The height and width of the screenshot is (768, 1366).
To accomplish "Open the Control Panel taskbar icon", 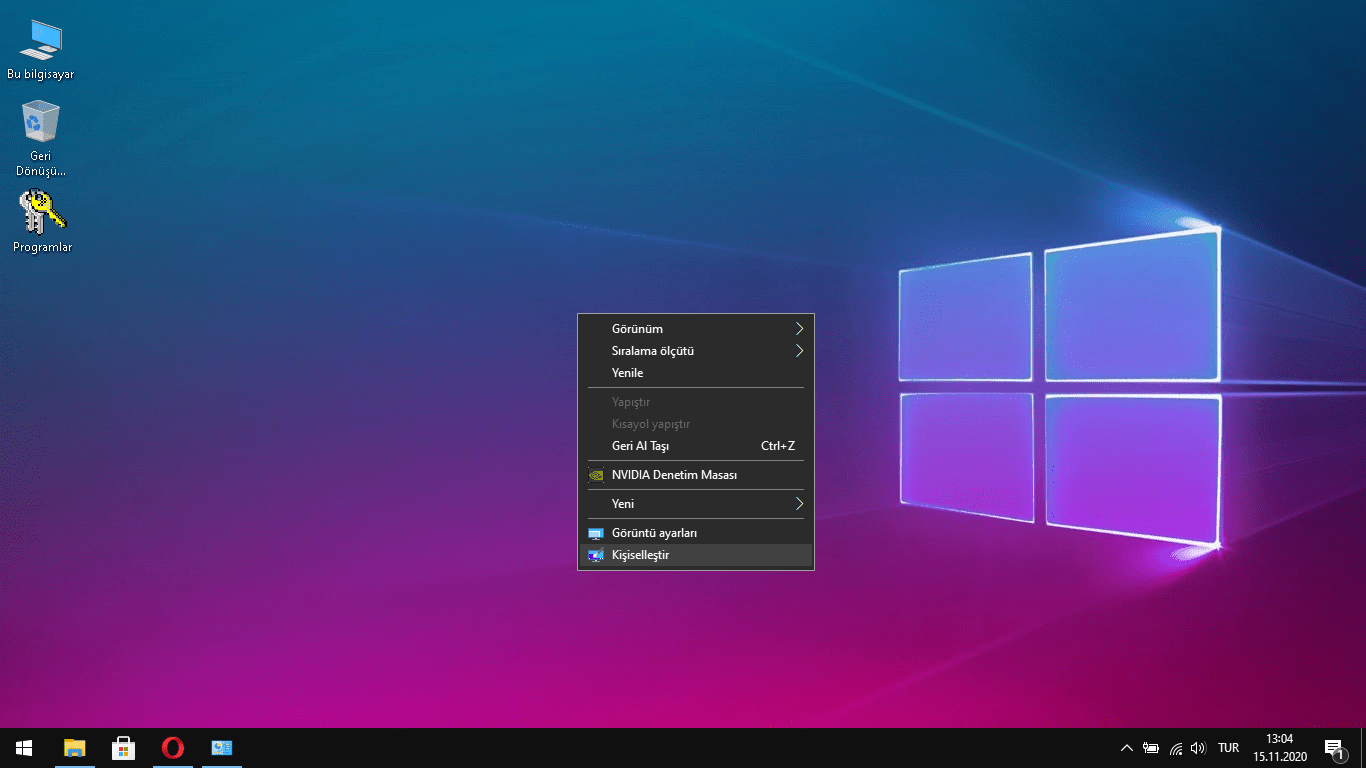I will (221, 748).
